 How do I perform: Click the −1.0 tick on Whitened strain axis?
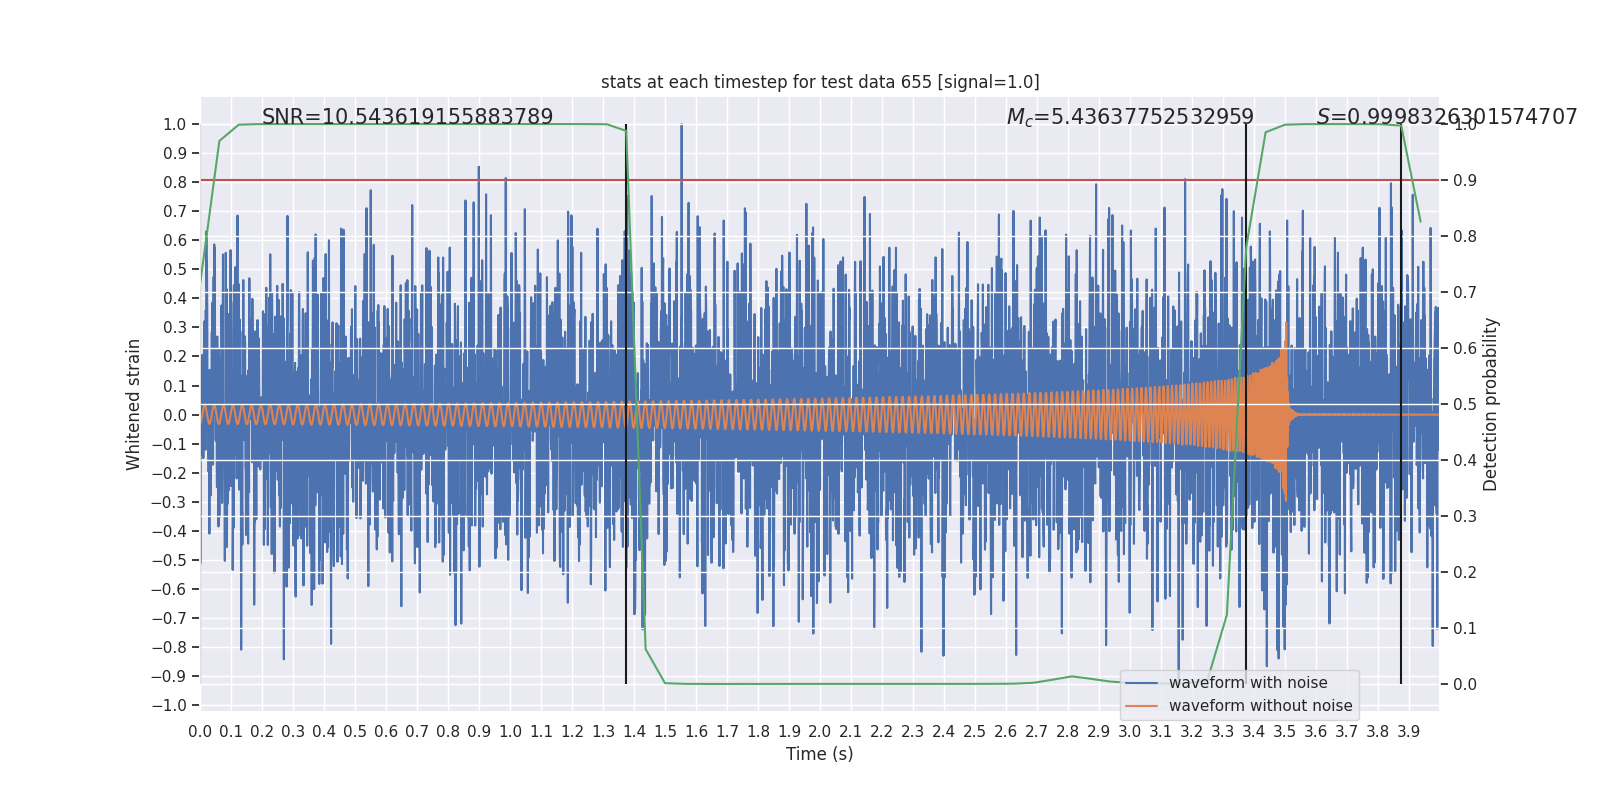tap(169, 705)
